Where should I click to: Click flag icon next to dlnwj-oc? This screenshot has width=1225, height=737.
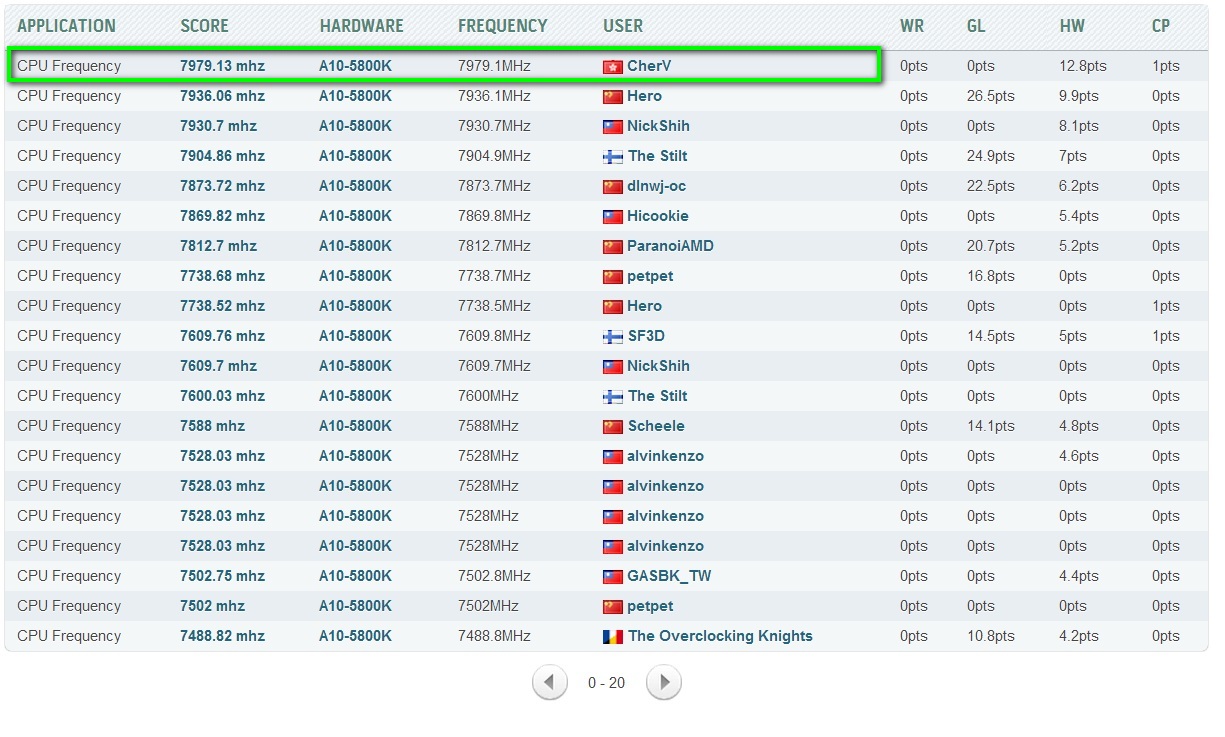pyautogui.click(x=612, y=187)
